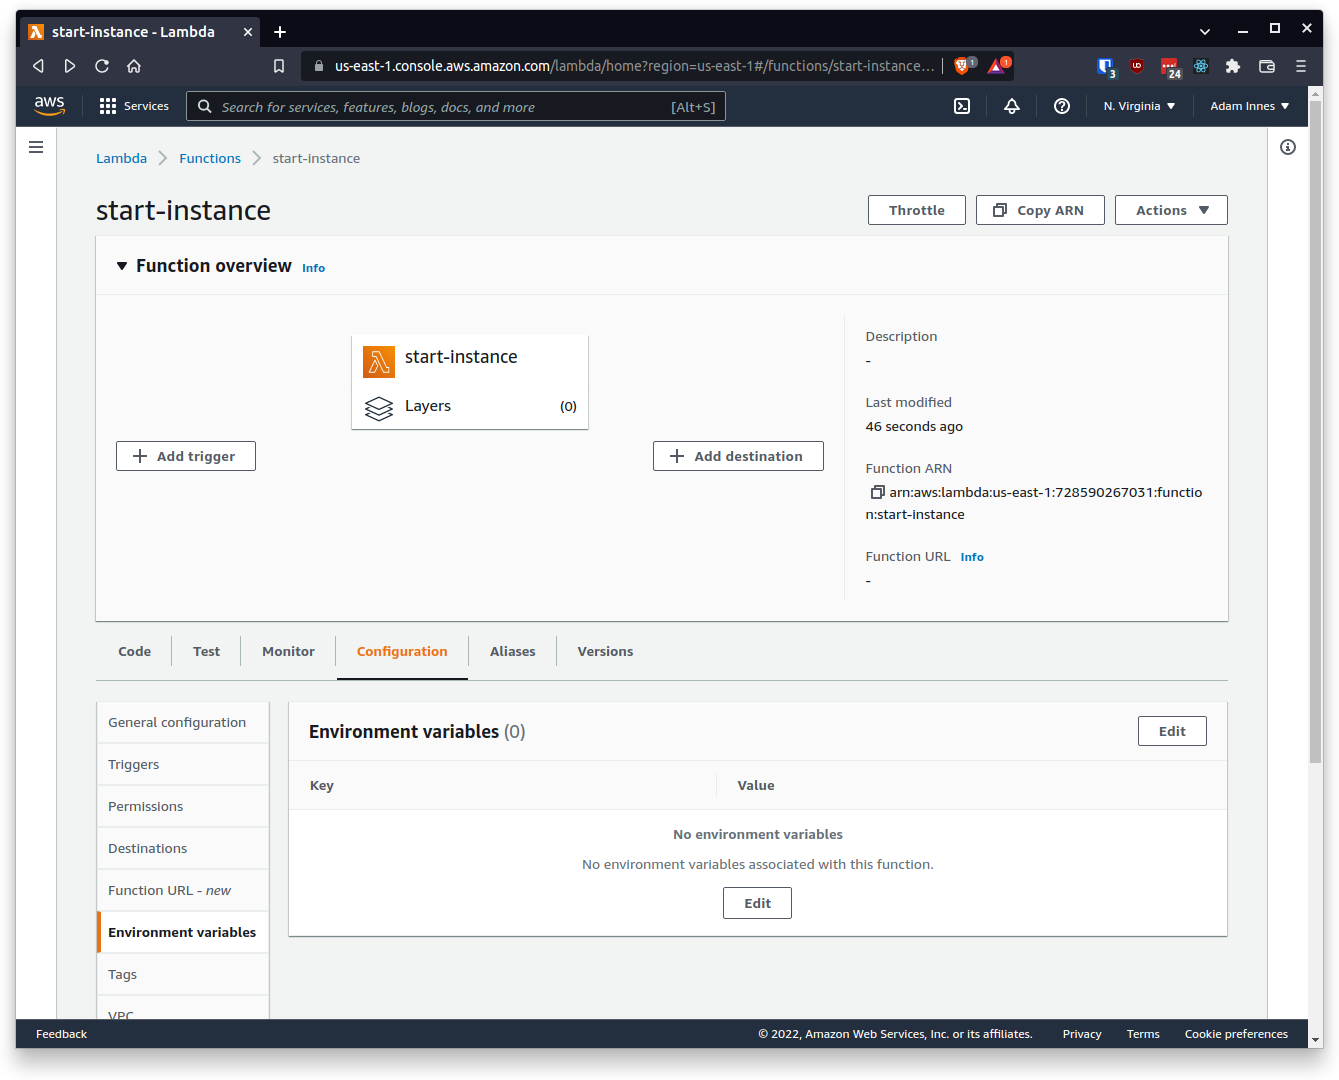This screenshot has width=1339, height=1080.
Task: Reload the page with refresh icon
Action: click(x=102, y=66)
